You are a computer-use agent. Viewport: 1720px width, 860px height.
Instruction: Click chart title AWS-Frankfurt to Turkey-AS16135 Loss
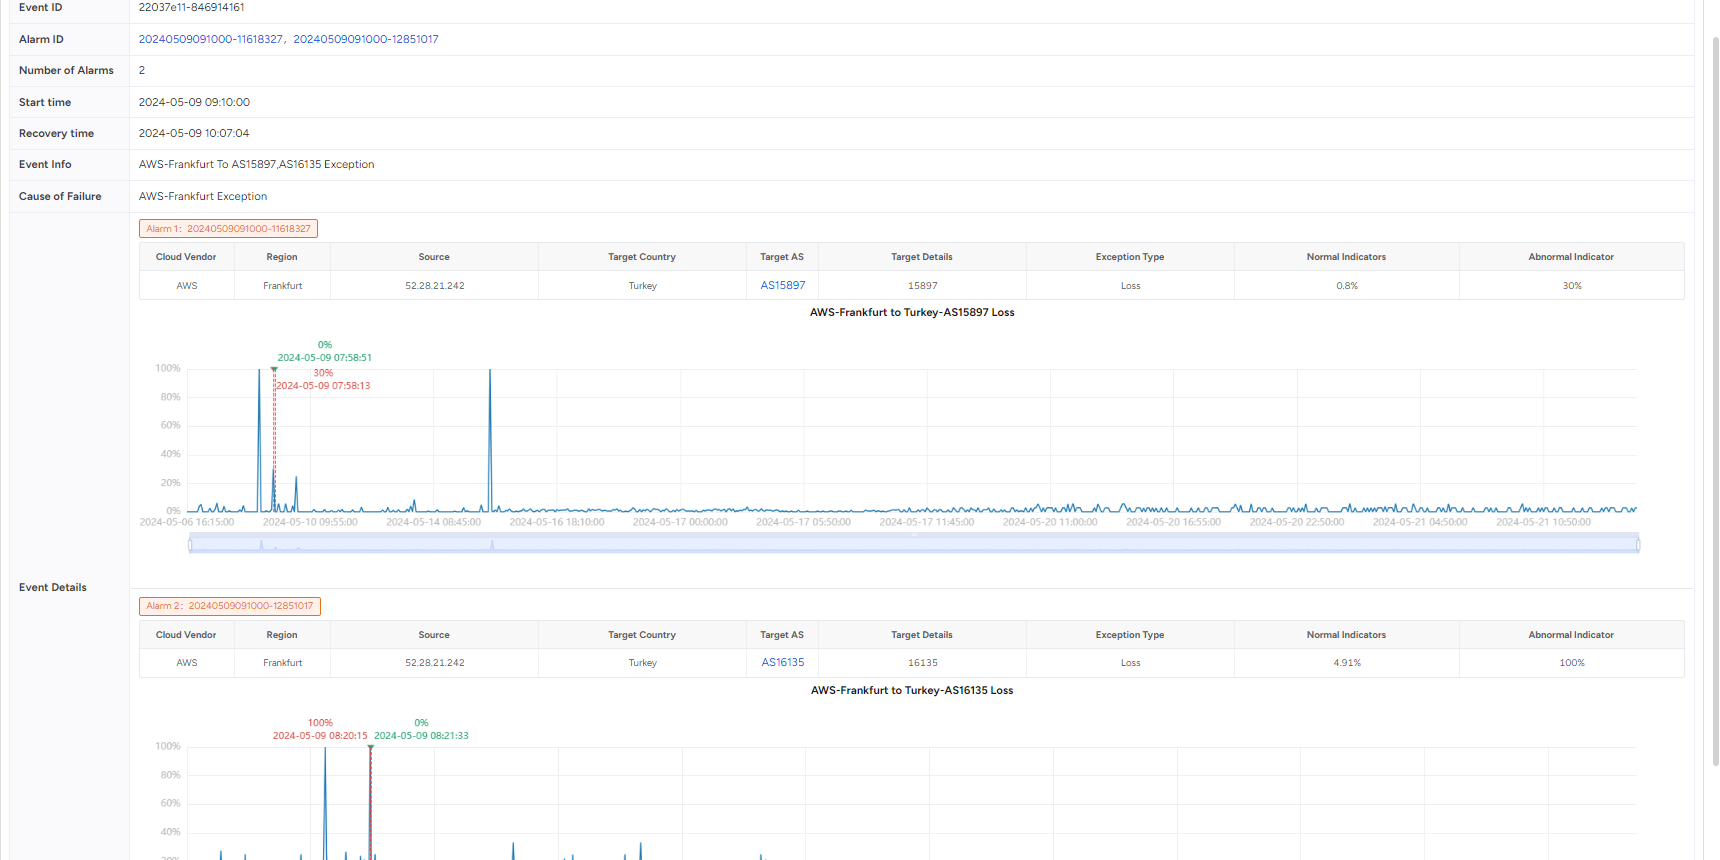tap(912, 690)
